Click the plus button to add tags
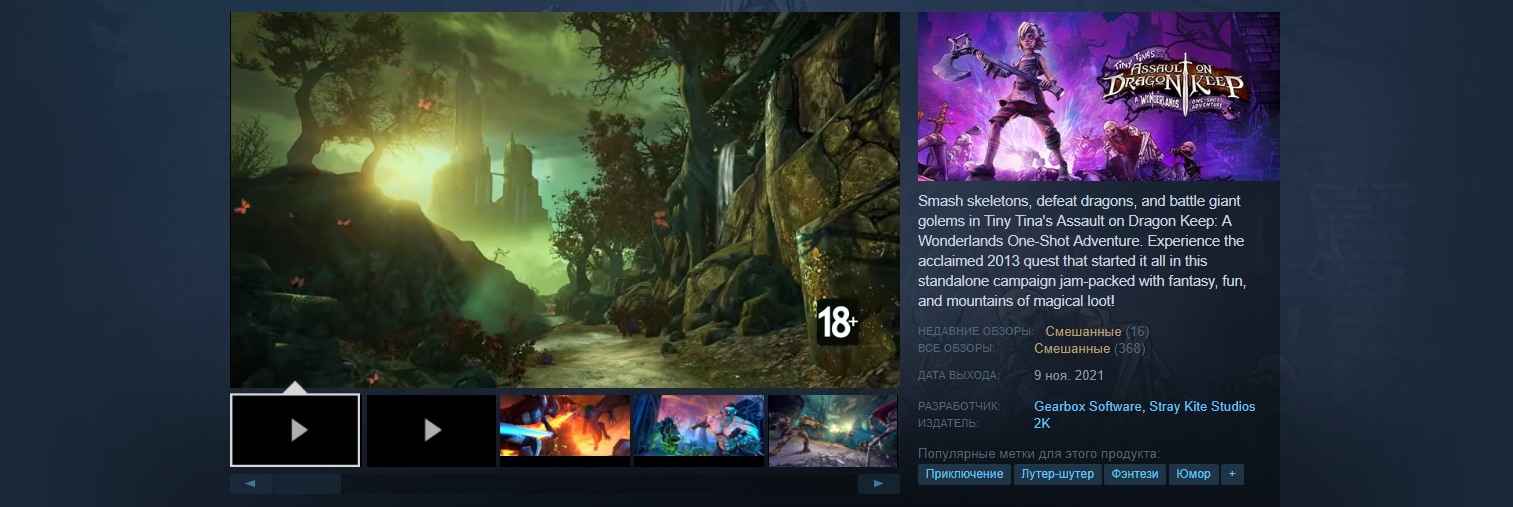Screen dimensions: 1513x507 pyautogui.click(x=1232, y=474)
